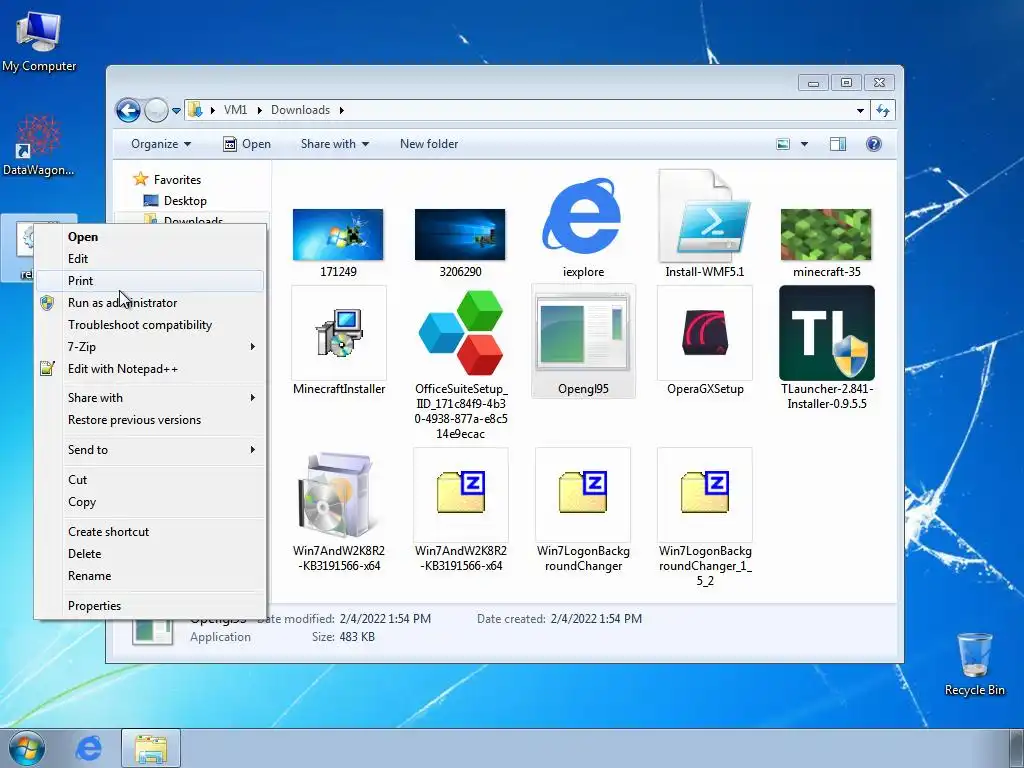Select Restore previous versions

coord(150,420)
